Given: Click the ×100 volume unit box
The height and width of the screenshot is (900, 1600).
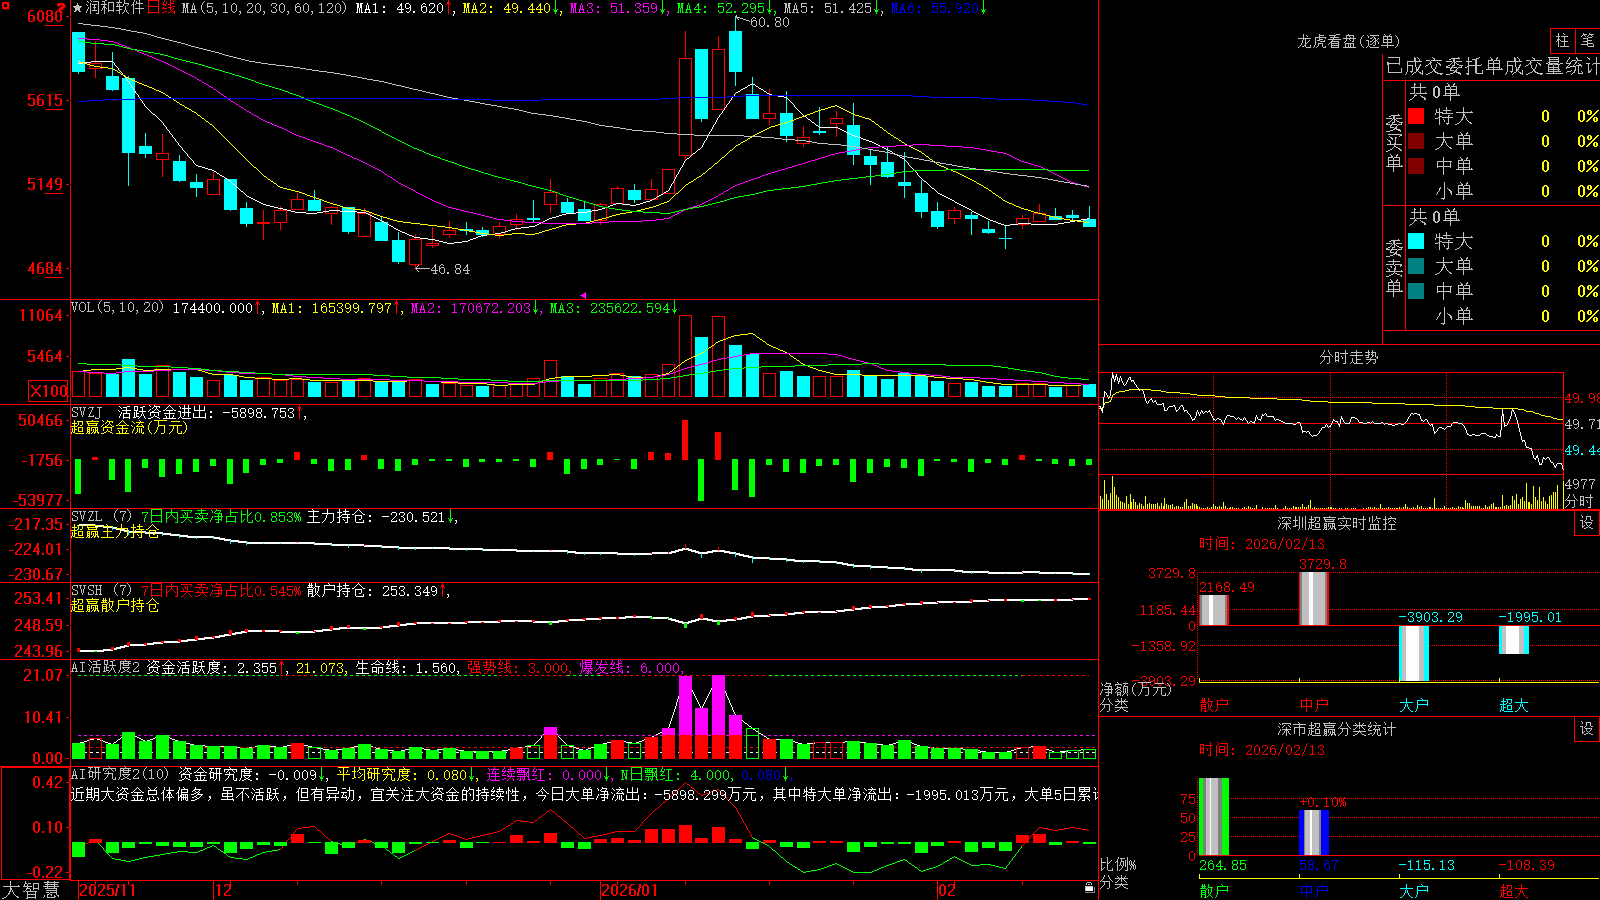Looking at the screenshot, I should click(x=49, y=391).
